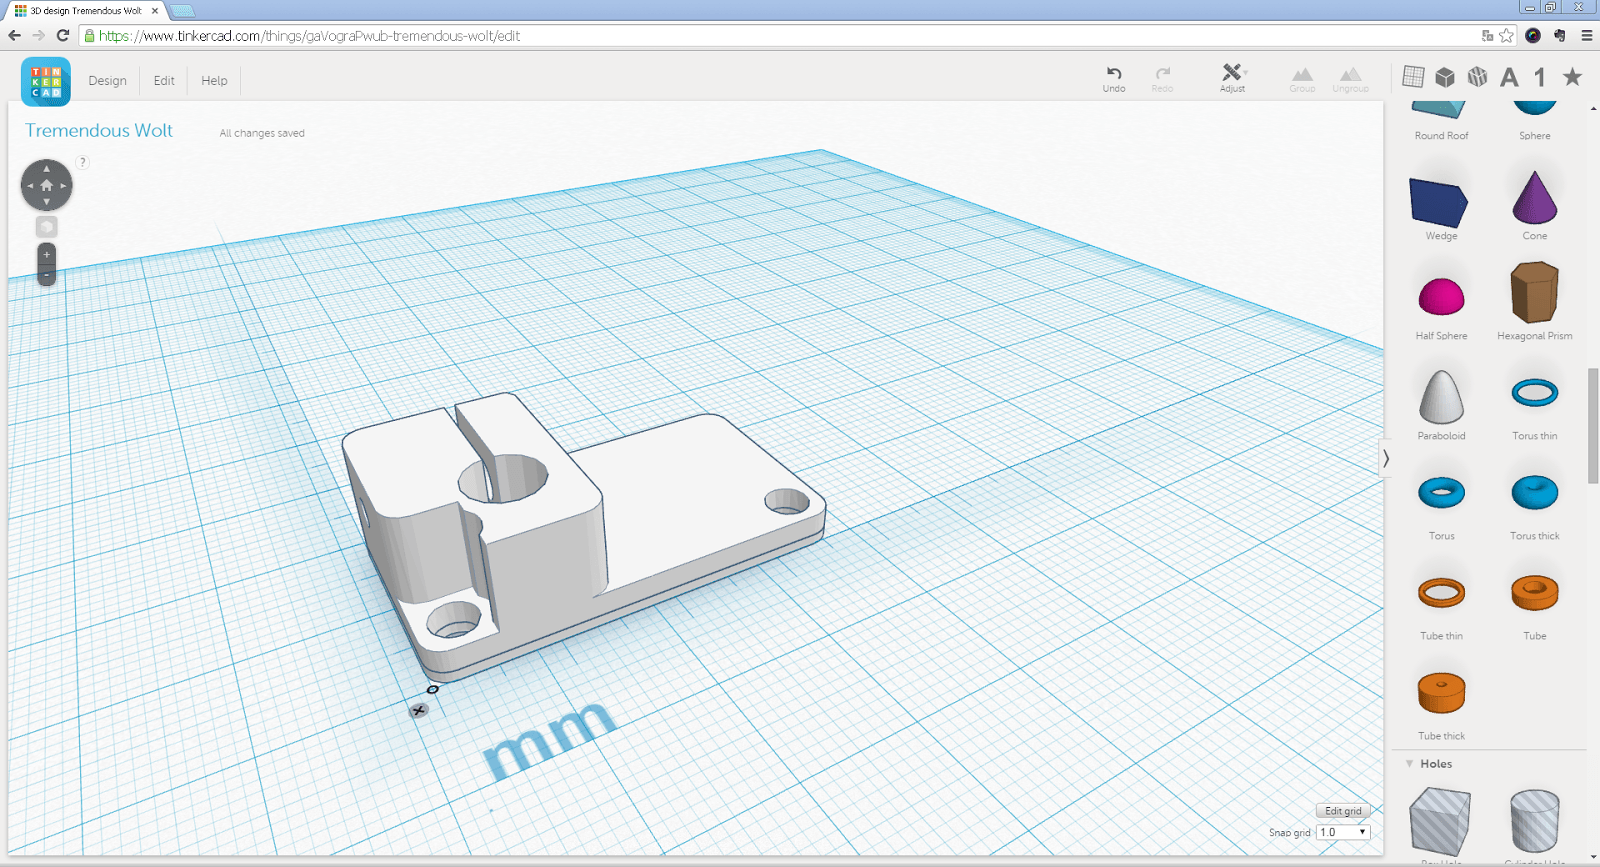Reload the browser page
The height and width of the screenshot is (867, 1600).
click(x=62, y=36)
